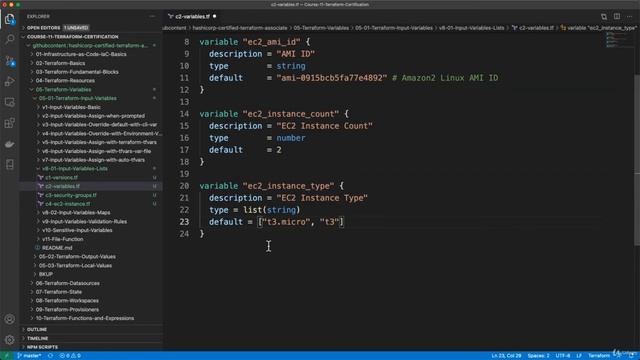
Task: Click the 05-Terraform-Variables breadcrumb
Action: (321, 28)
